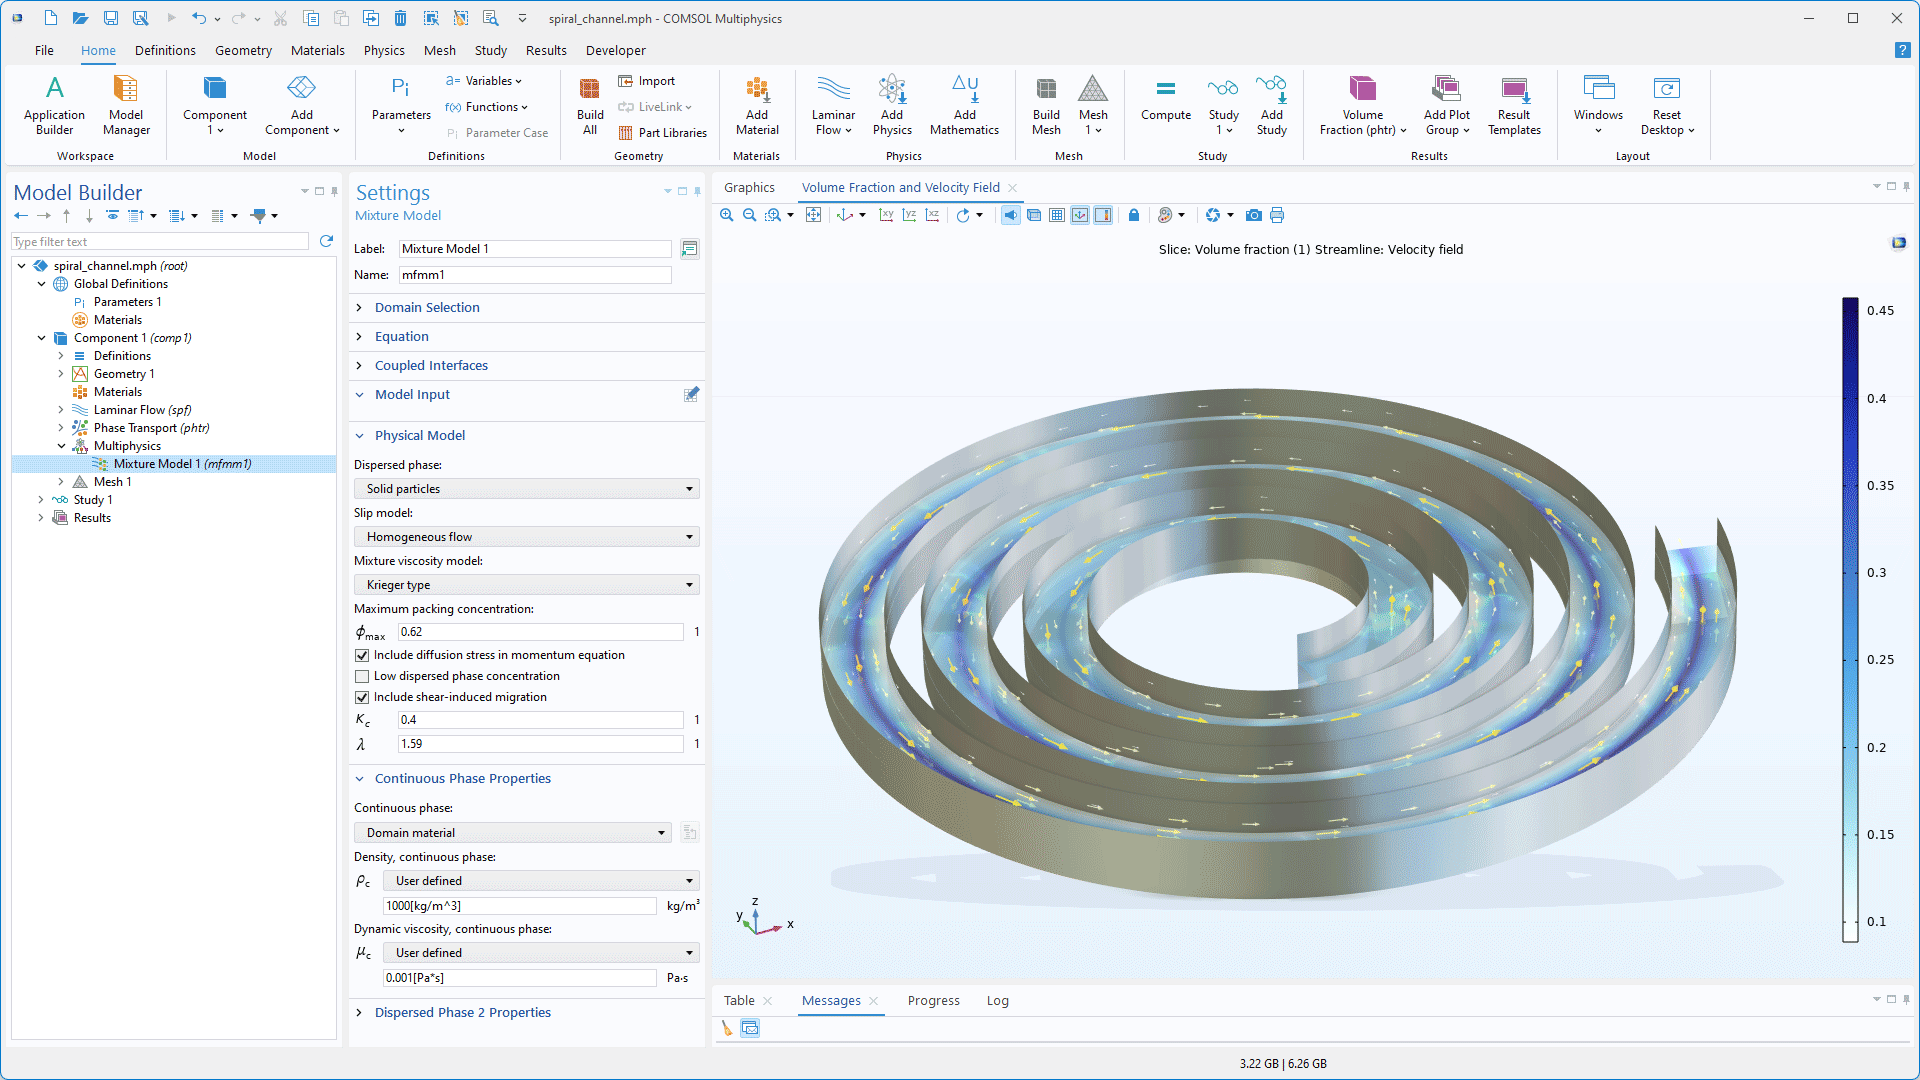Click Variables in Definitions group
The image size is (1920, 1080).
click(484, 81)
